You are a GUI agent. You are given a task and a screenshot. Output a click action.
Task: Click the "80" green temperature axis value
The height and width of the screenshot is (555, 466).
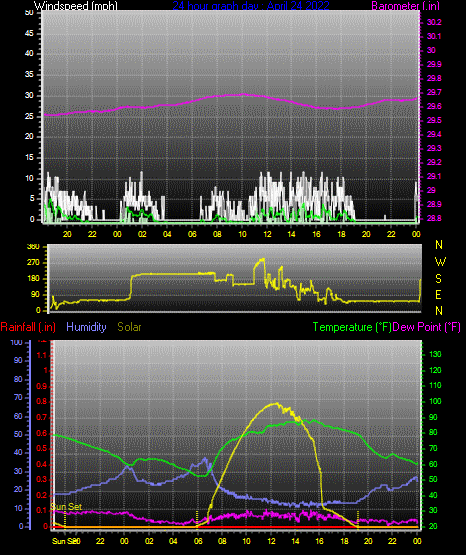(x=433, y=433)
